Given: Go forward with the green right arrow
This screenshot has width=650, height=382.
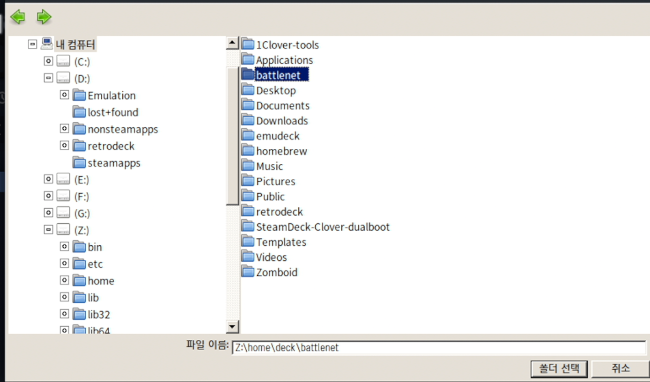Looking at the screenshot, I should point(44,17).
